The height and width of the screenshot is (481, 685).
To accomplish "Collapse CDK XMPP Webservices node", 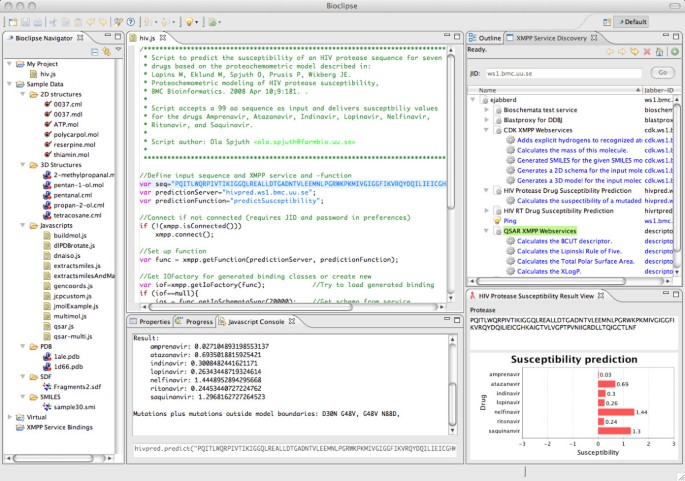I will tap(486, 130).
